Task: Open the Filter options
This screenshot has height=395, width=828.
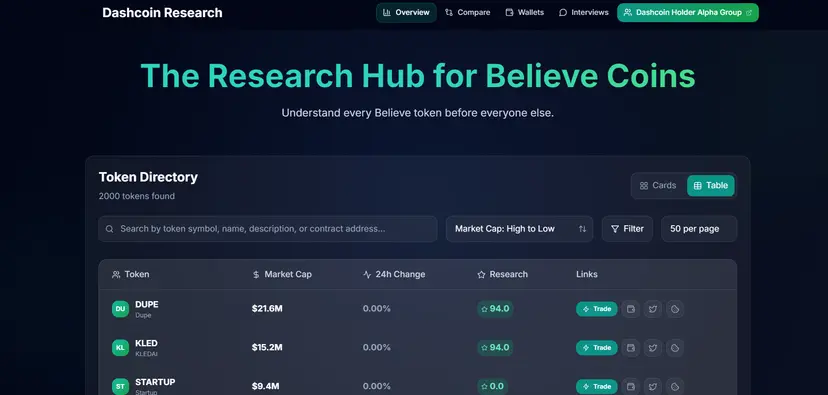Action: coord(627,229)
